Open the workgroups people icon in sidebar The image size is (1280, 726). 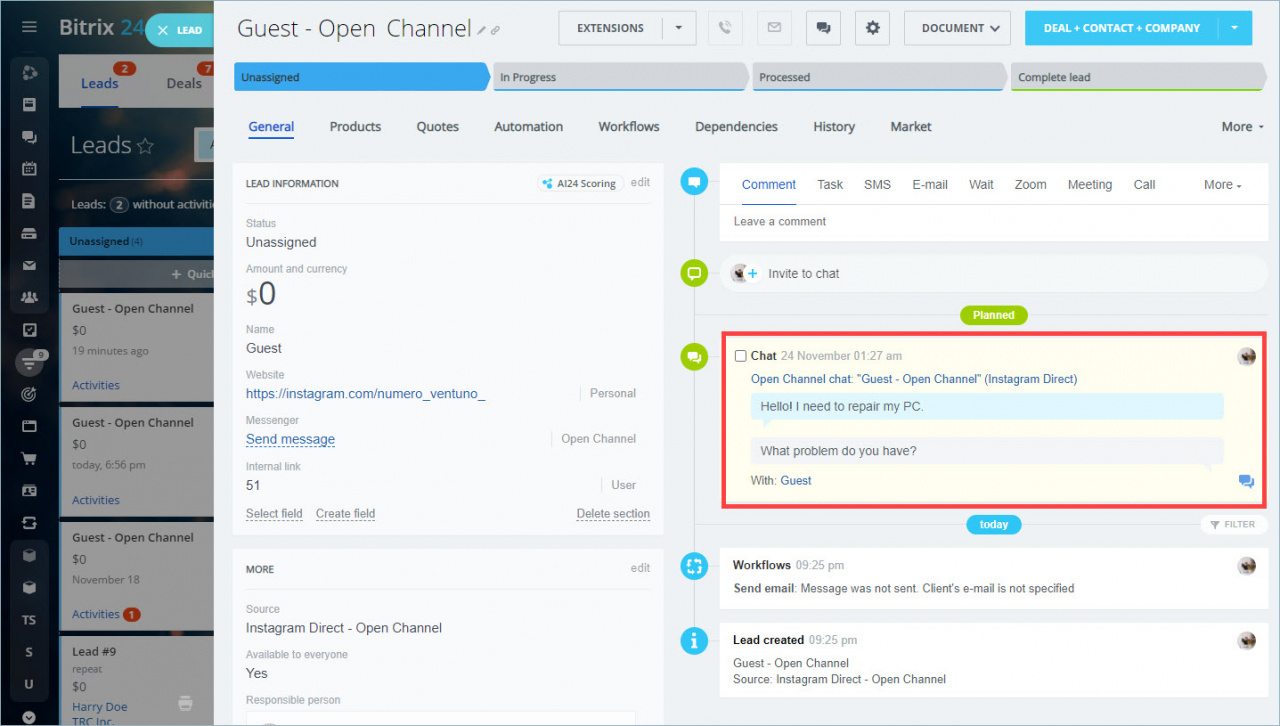coord(29,297)
